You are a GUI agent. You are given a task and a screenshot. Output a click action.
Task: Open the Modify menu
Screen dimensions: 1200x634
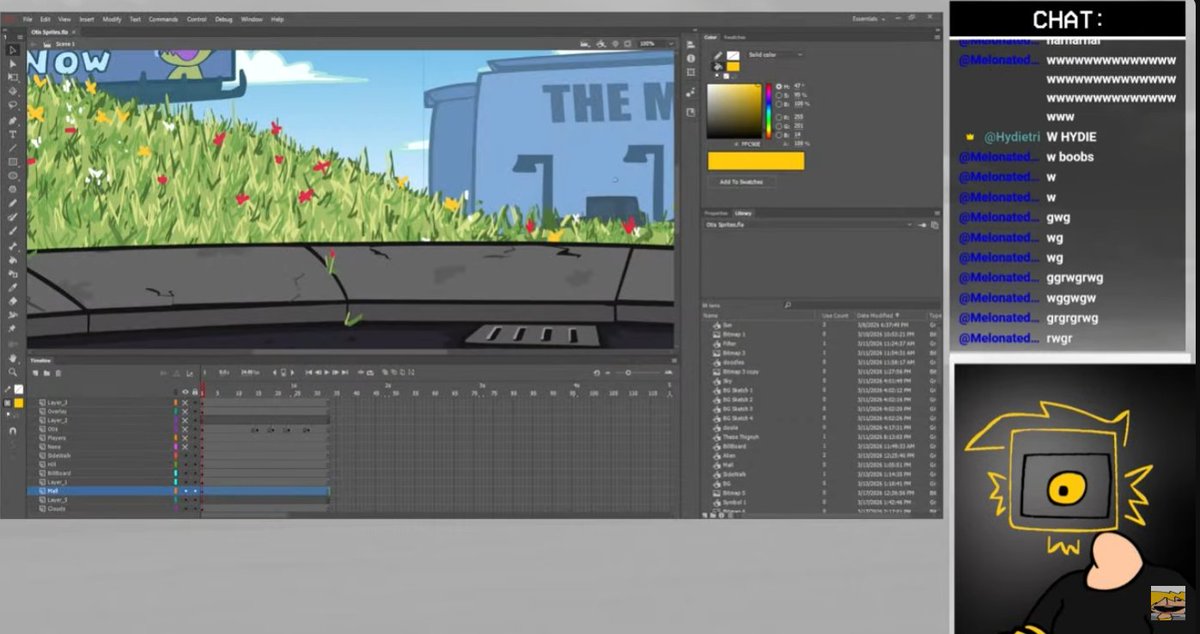click(112, 19)
